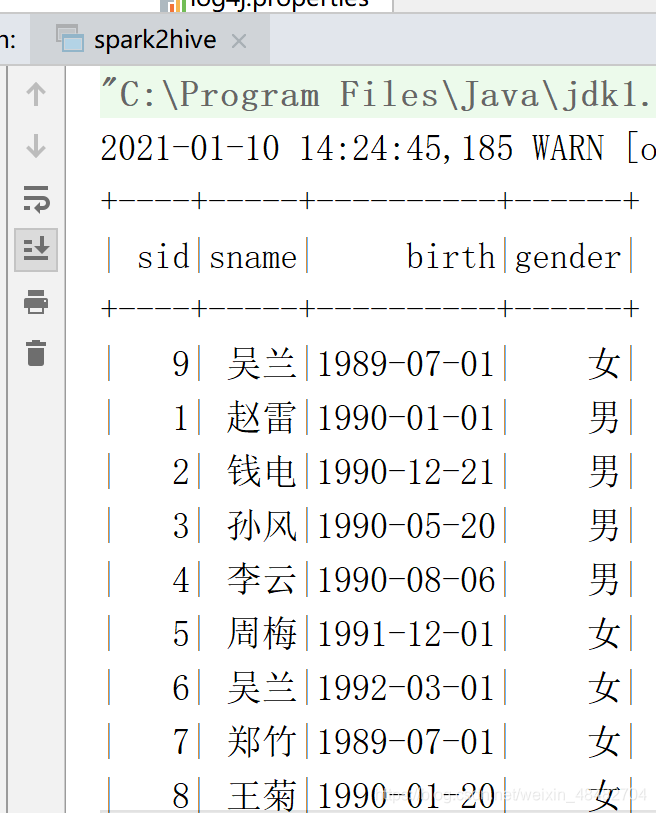The image size is (656, 813).
Task: Click the Print console output icon
Action: [36, 301]
